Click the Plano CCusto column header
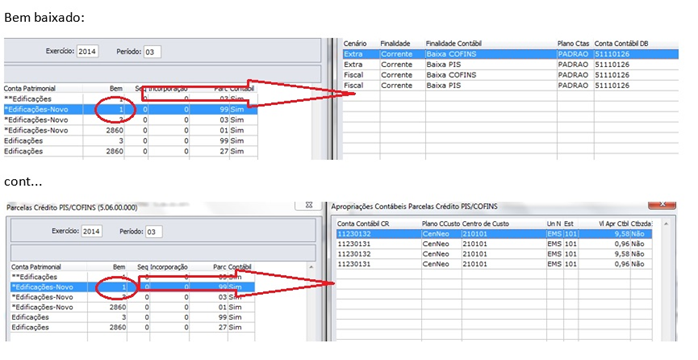This screenshot has height=360, width=698. pyautogui.click(x=441, y=224)
